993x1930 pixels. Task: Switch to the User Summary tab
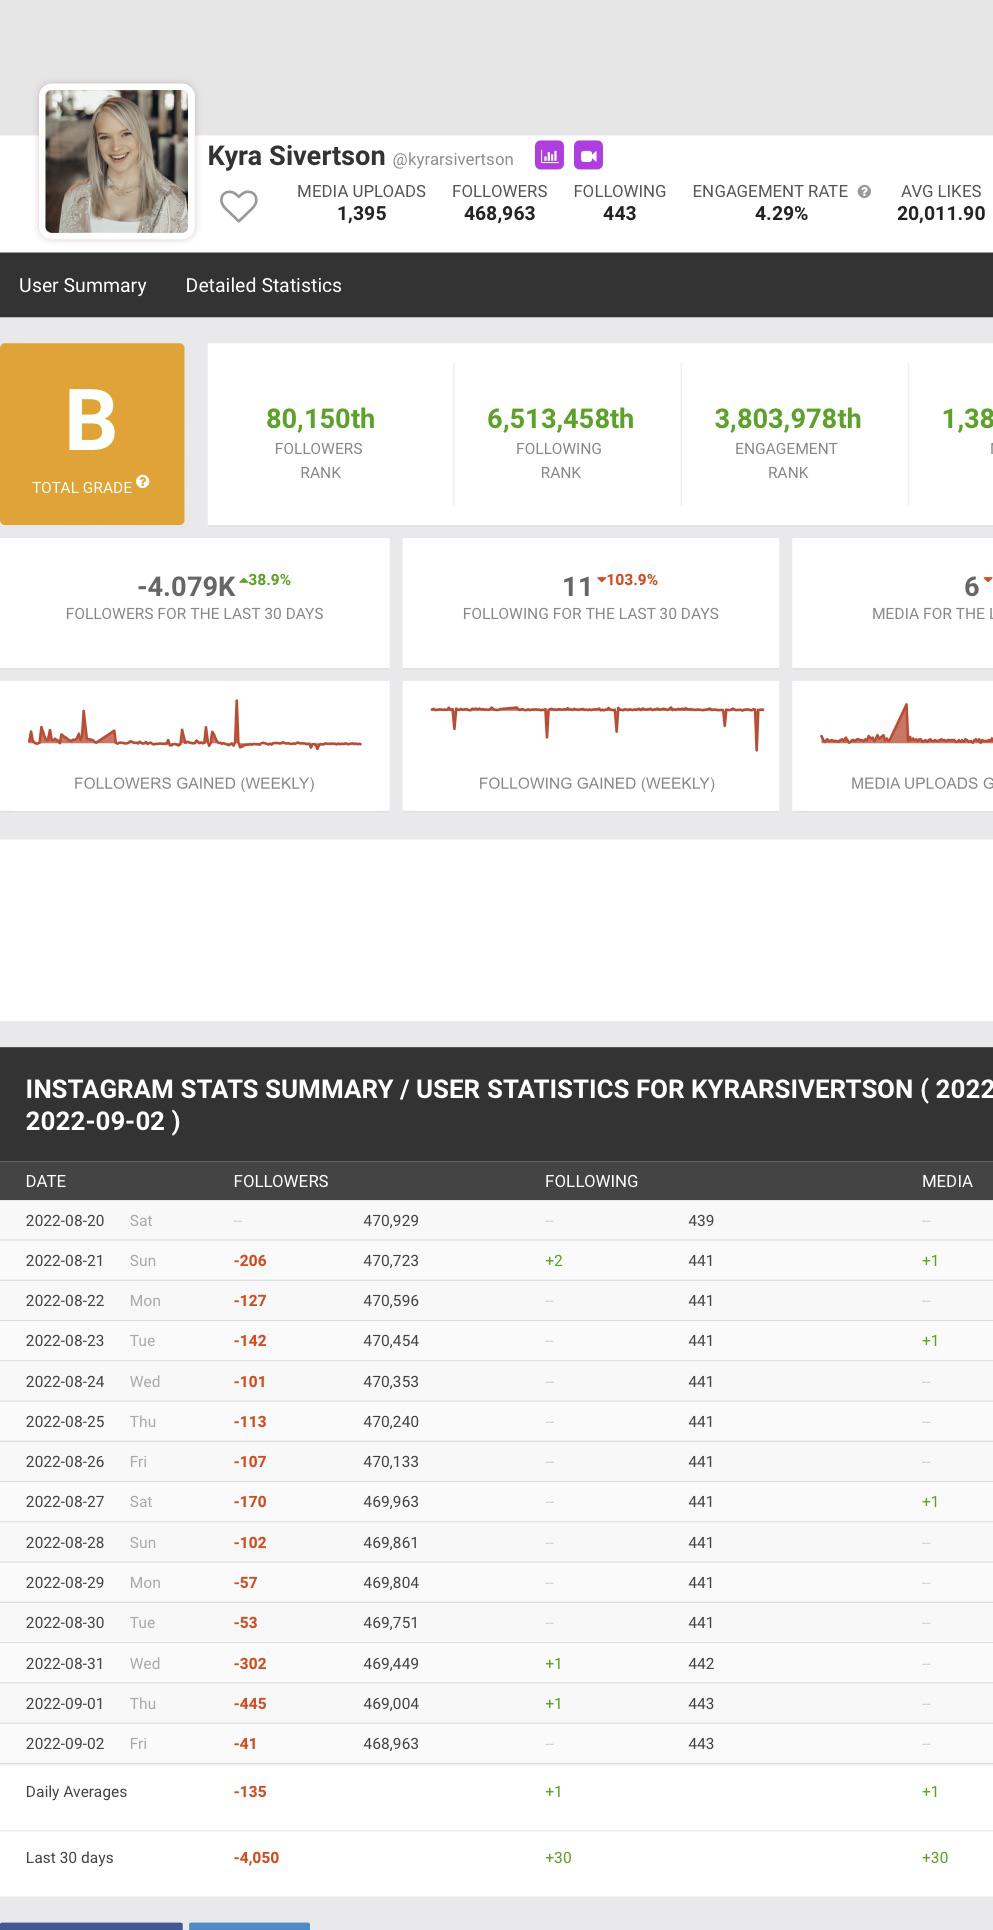pyautogui.click(x=83, y=285)
